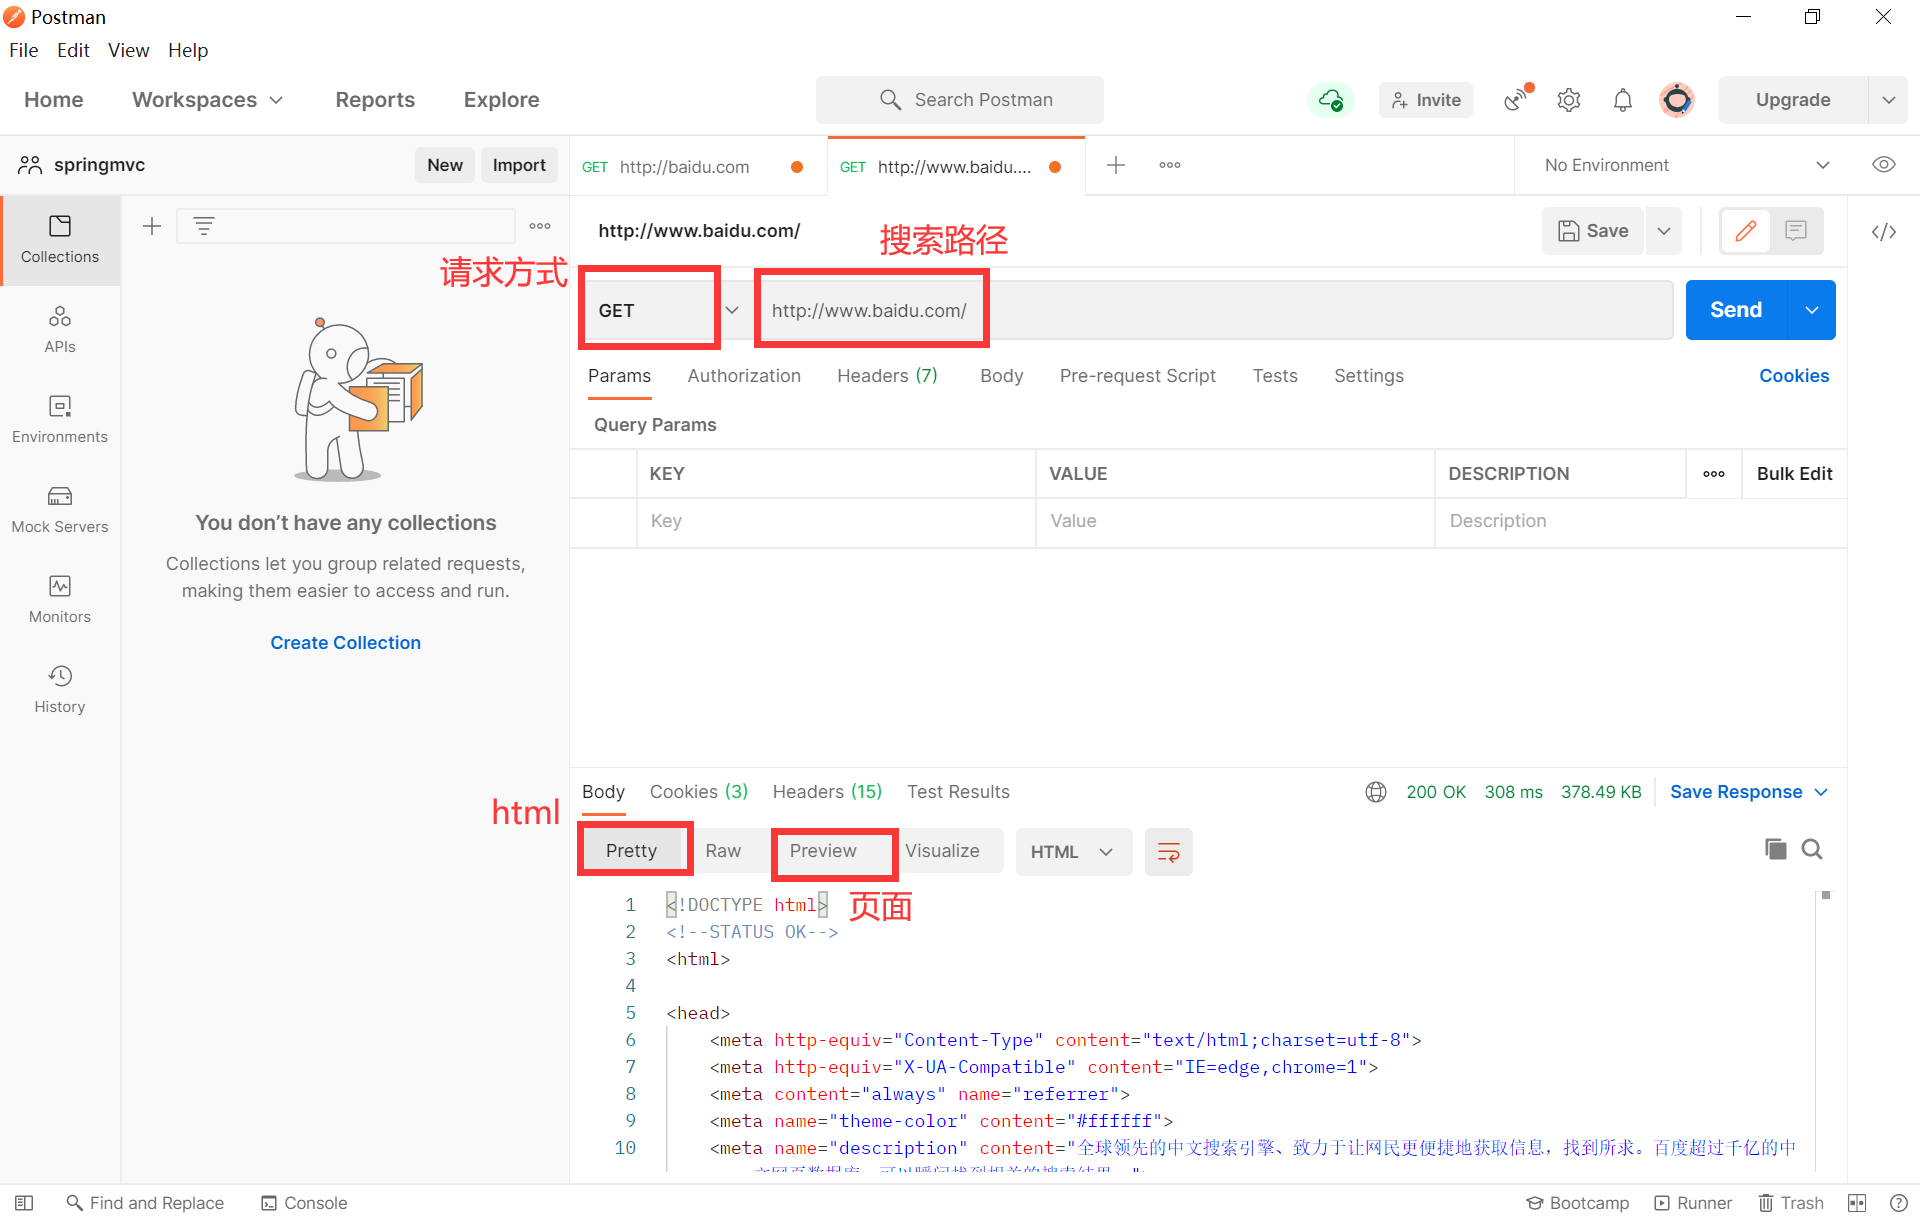Open the collections panel more options
1920x1220 pixels.
540,226
